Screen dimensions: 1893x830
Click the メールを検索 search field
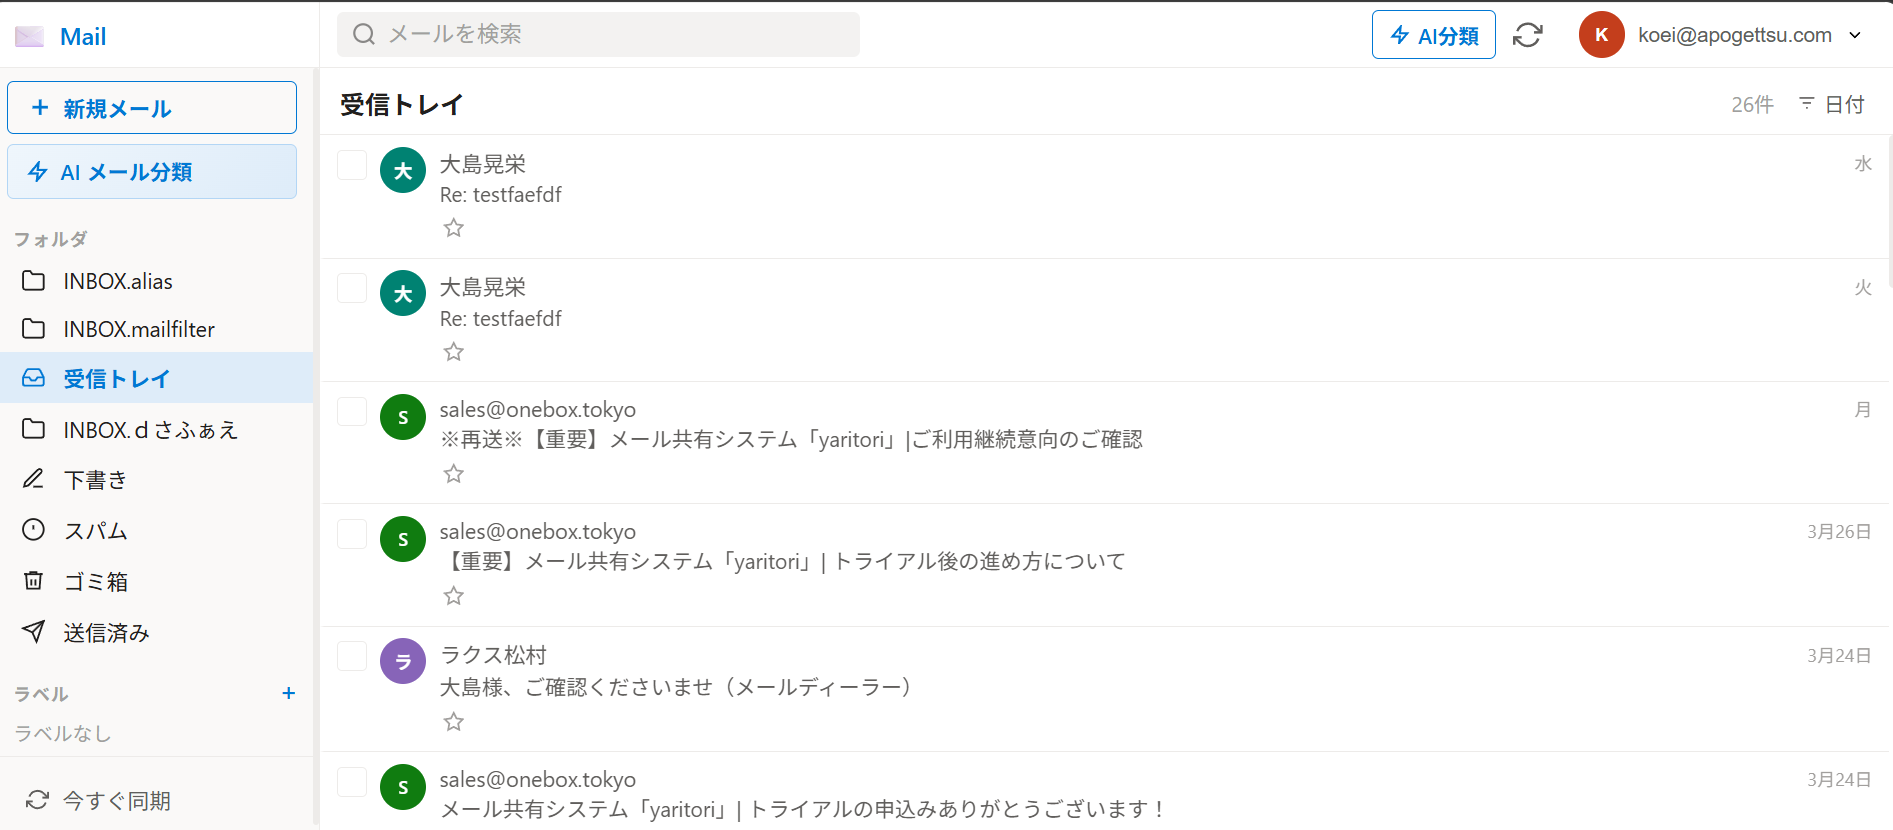[x=598, y=34]
